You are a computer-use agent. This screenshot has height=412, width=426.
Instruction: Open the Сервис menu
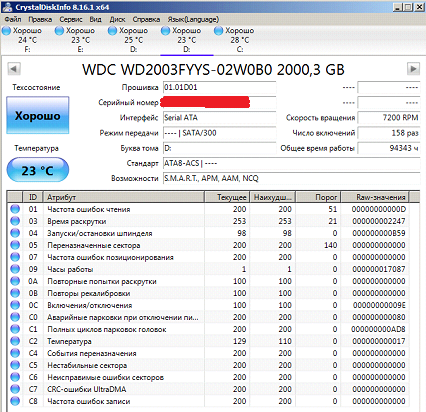click(x=71, y=19)
